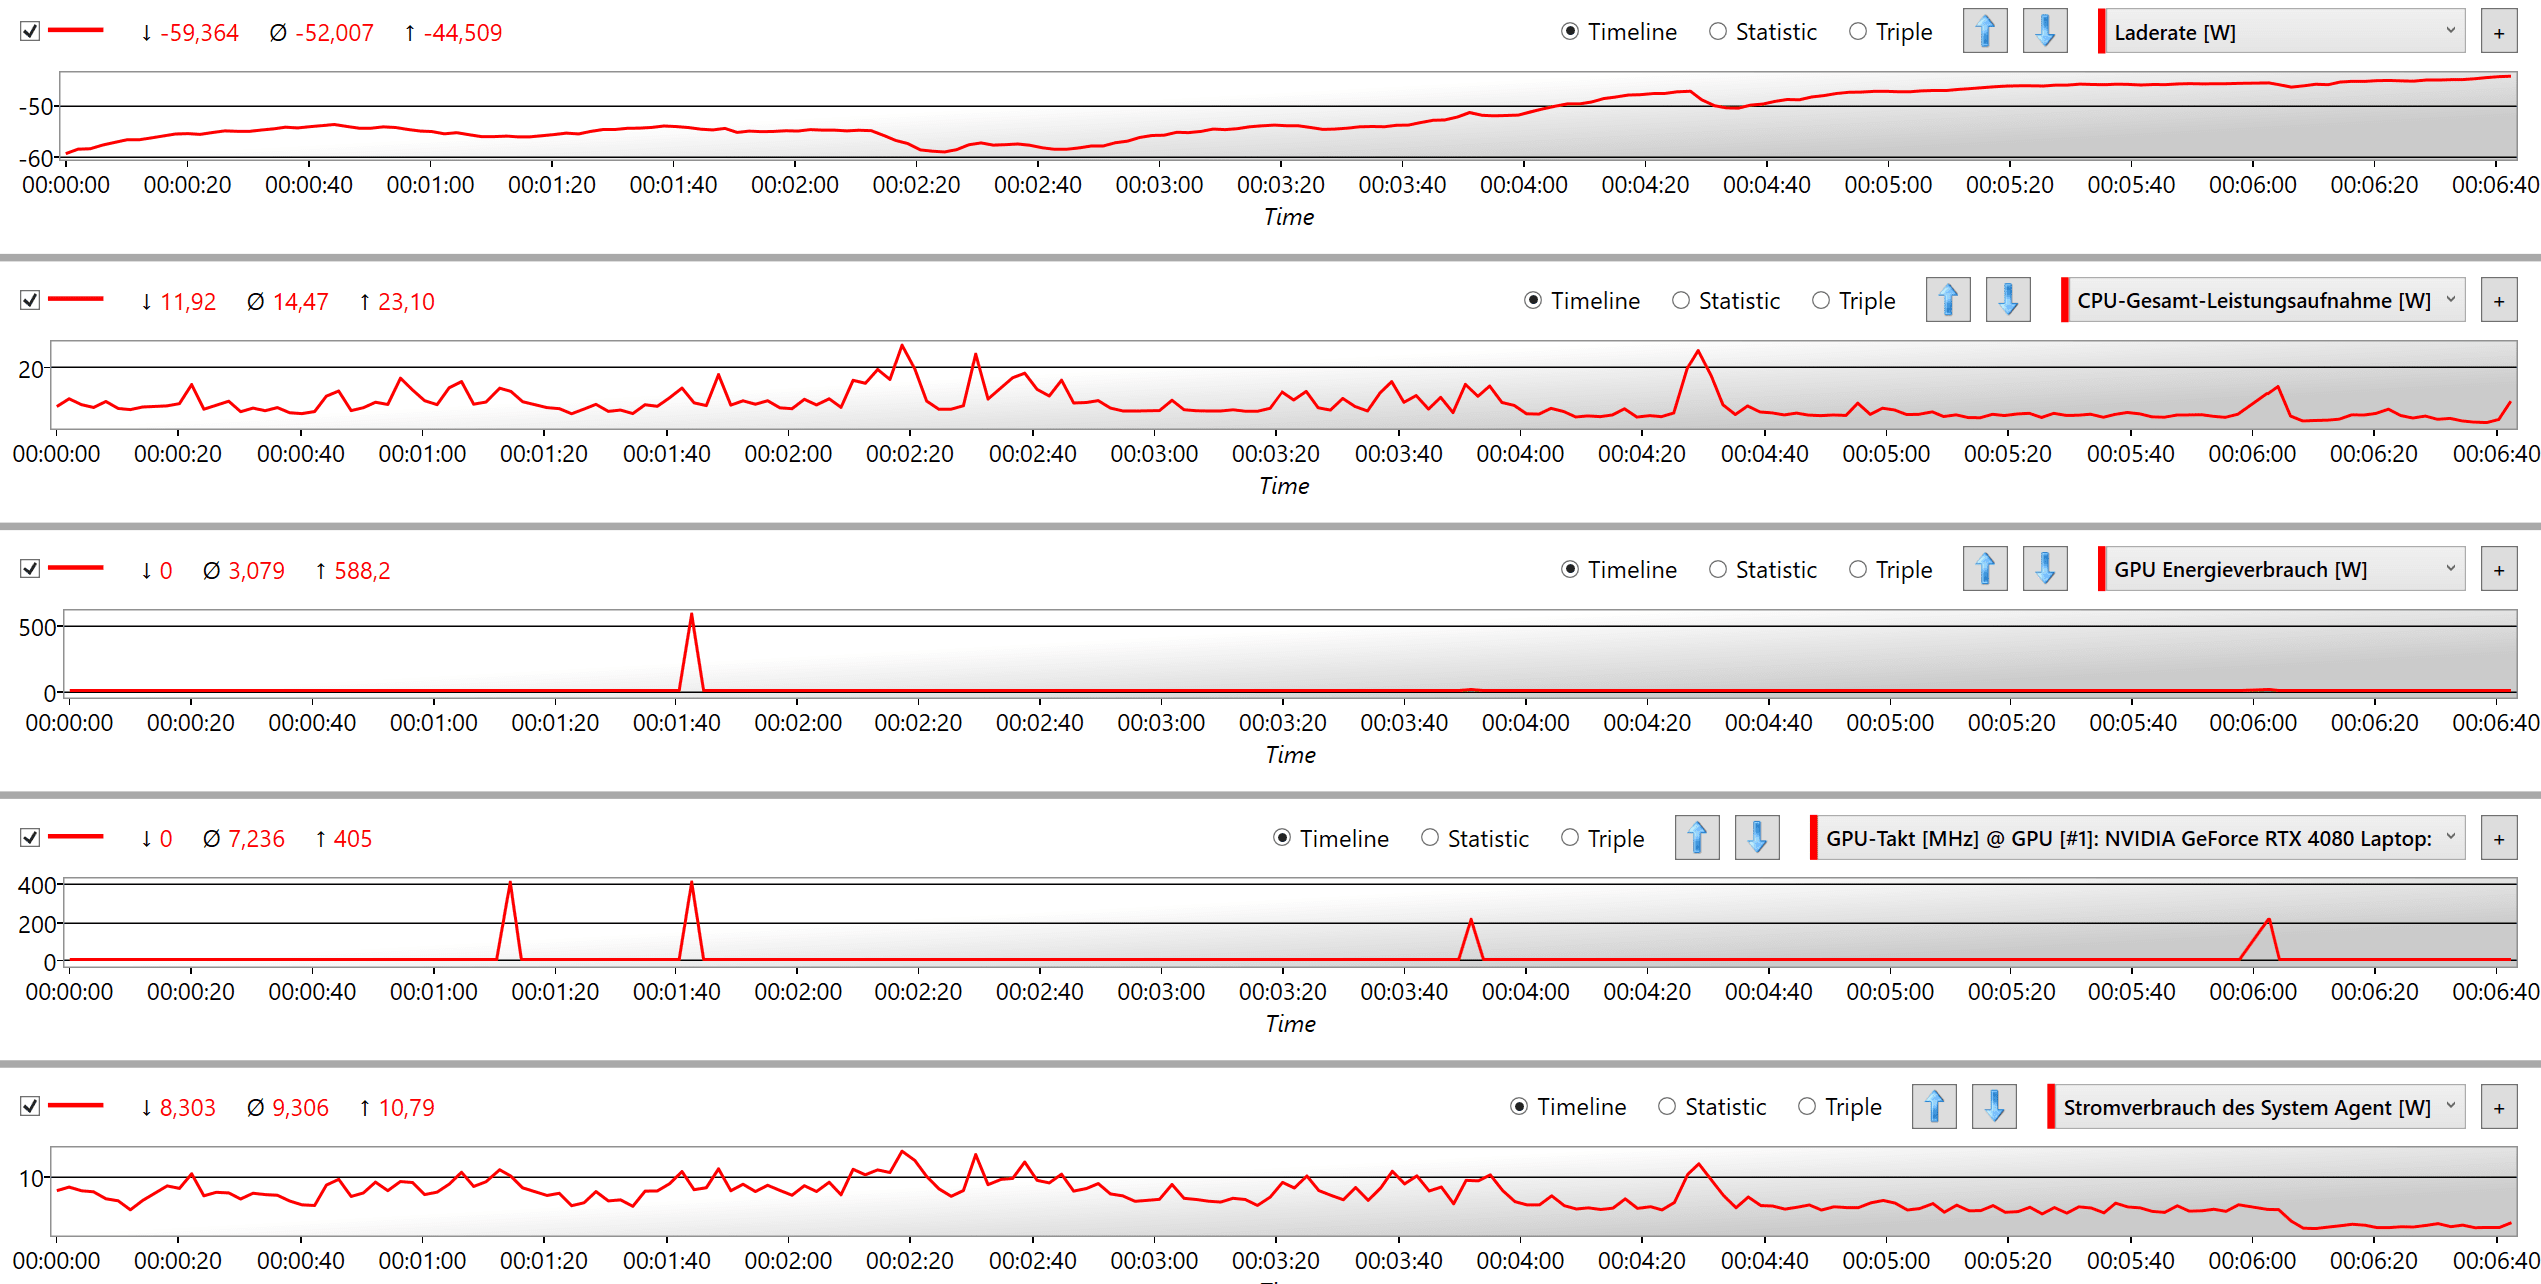The width and height of the screenshot is (2541, 1284).
Task: Open the Laderate [W] sensor dropdown
Action: pyautogui.click(x=2282, y=32)
